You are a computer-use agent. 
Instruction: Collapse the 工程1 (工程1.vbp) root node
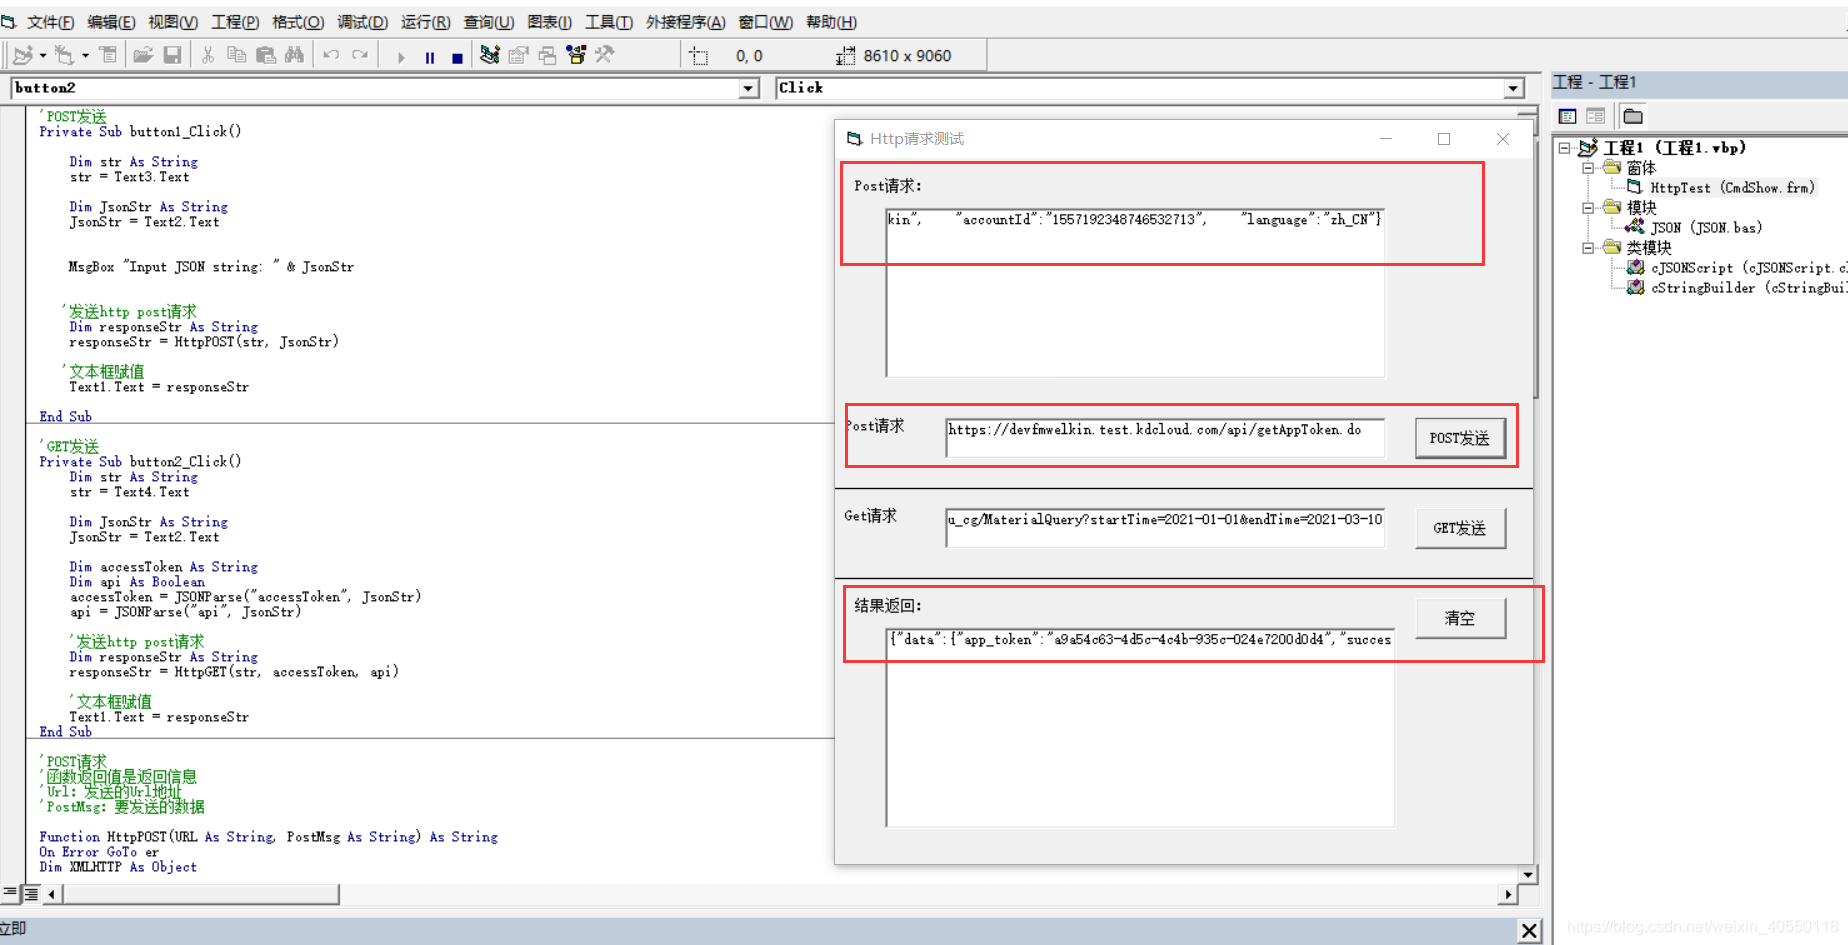[x=1565, y=148]
